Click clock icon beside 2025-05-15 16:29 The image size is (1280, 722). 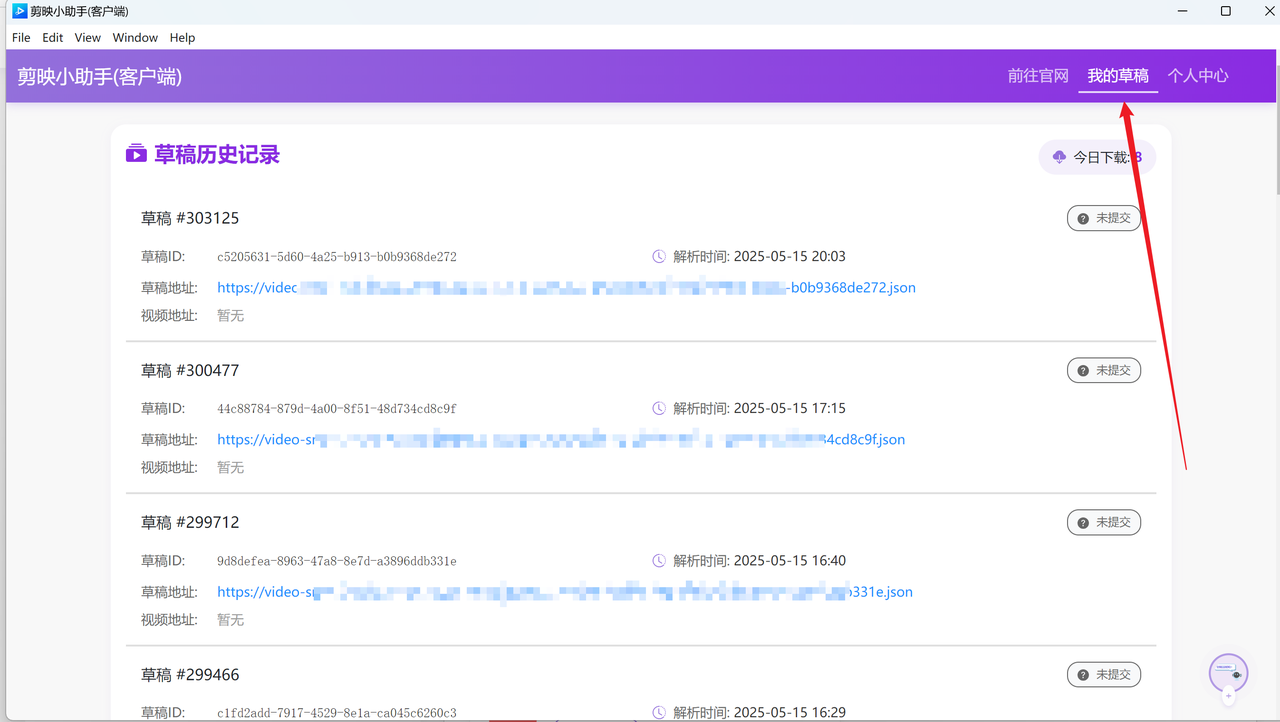[659, 713]
